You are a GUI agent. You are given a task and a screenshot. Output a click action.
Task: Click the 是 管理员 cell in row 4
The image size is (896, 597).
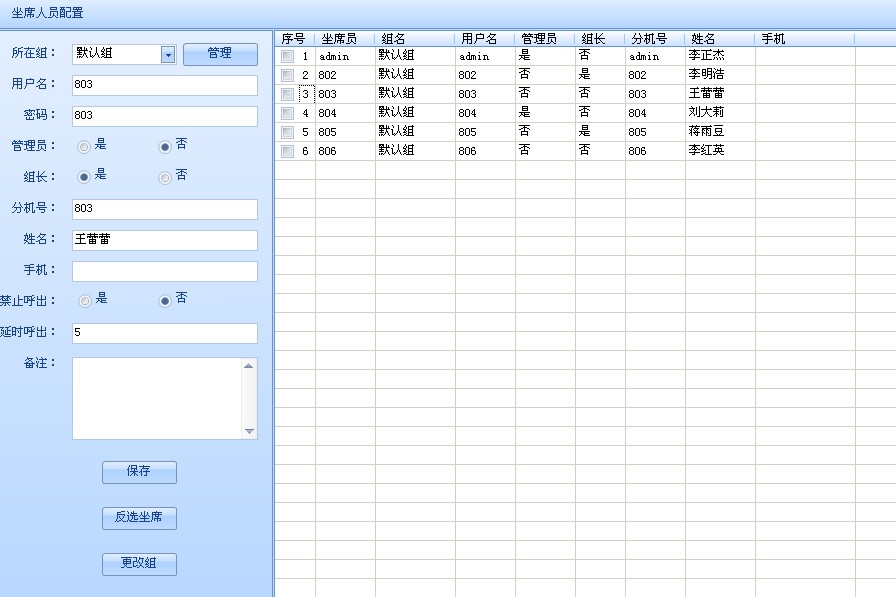(x=545, y=113)
